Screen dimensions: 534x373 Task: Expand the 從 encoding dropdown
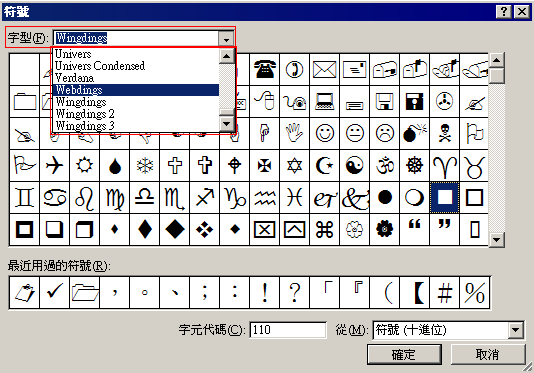click(516, 330)
